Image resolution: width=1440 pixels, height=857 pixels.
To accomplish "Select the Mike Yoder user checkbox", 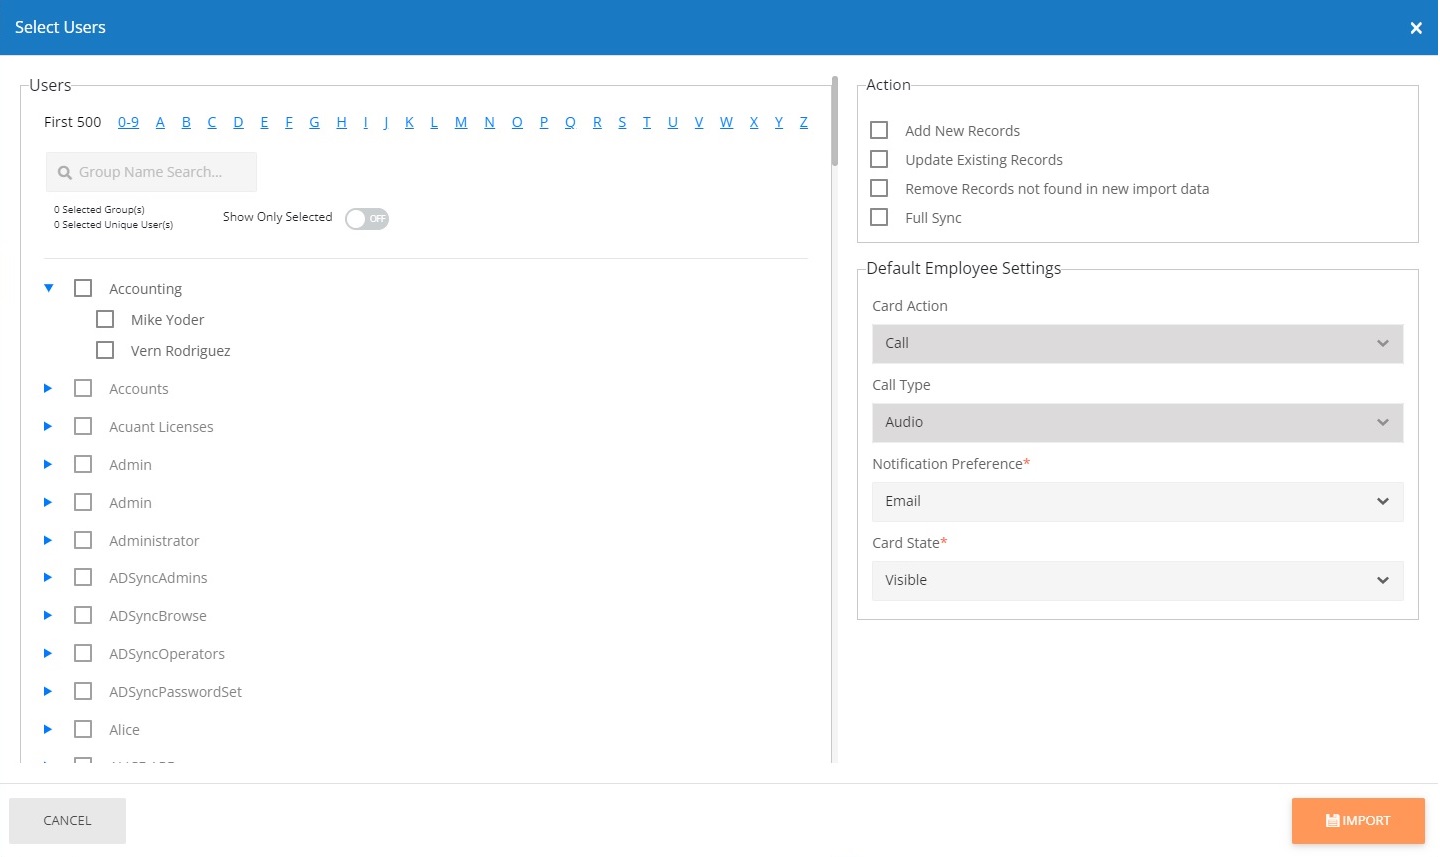I will (105, 320).
